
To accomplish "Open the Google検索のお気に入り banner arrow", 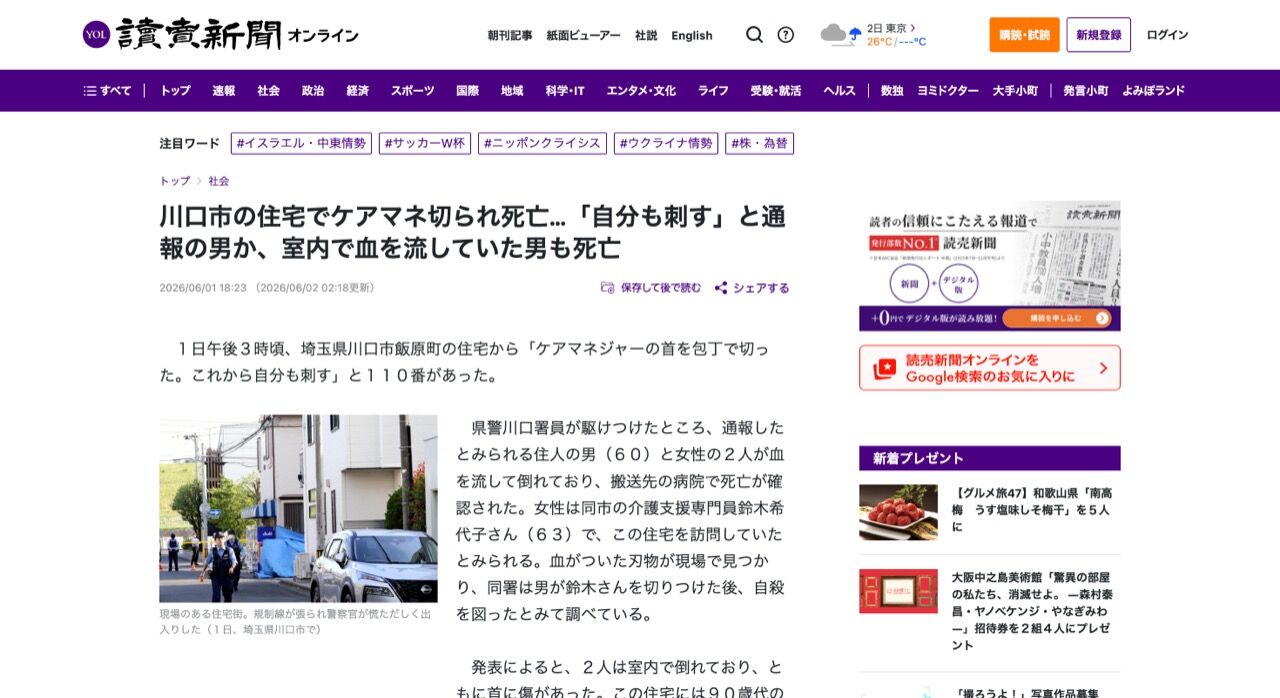I will [x=1103, y=368].
